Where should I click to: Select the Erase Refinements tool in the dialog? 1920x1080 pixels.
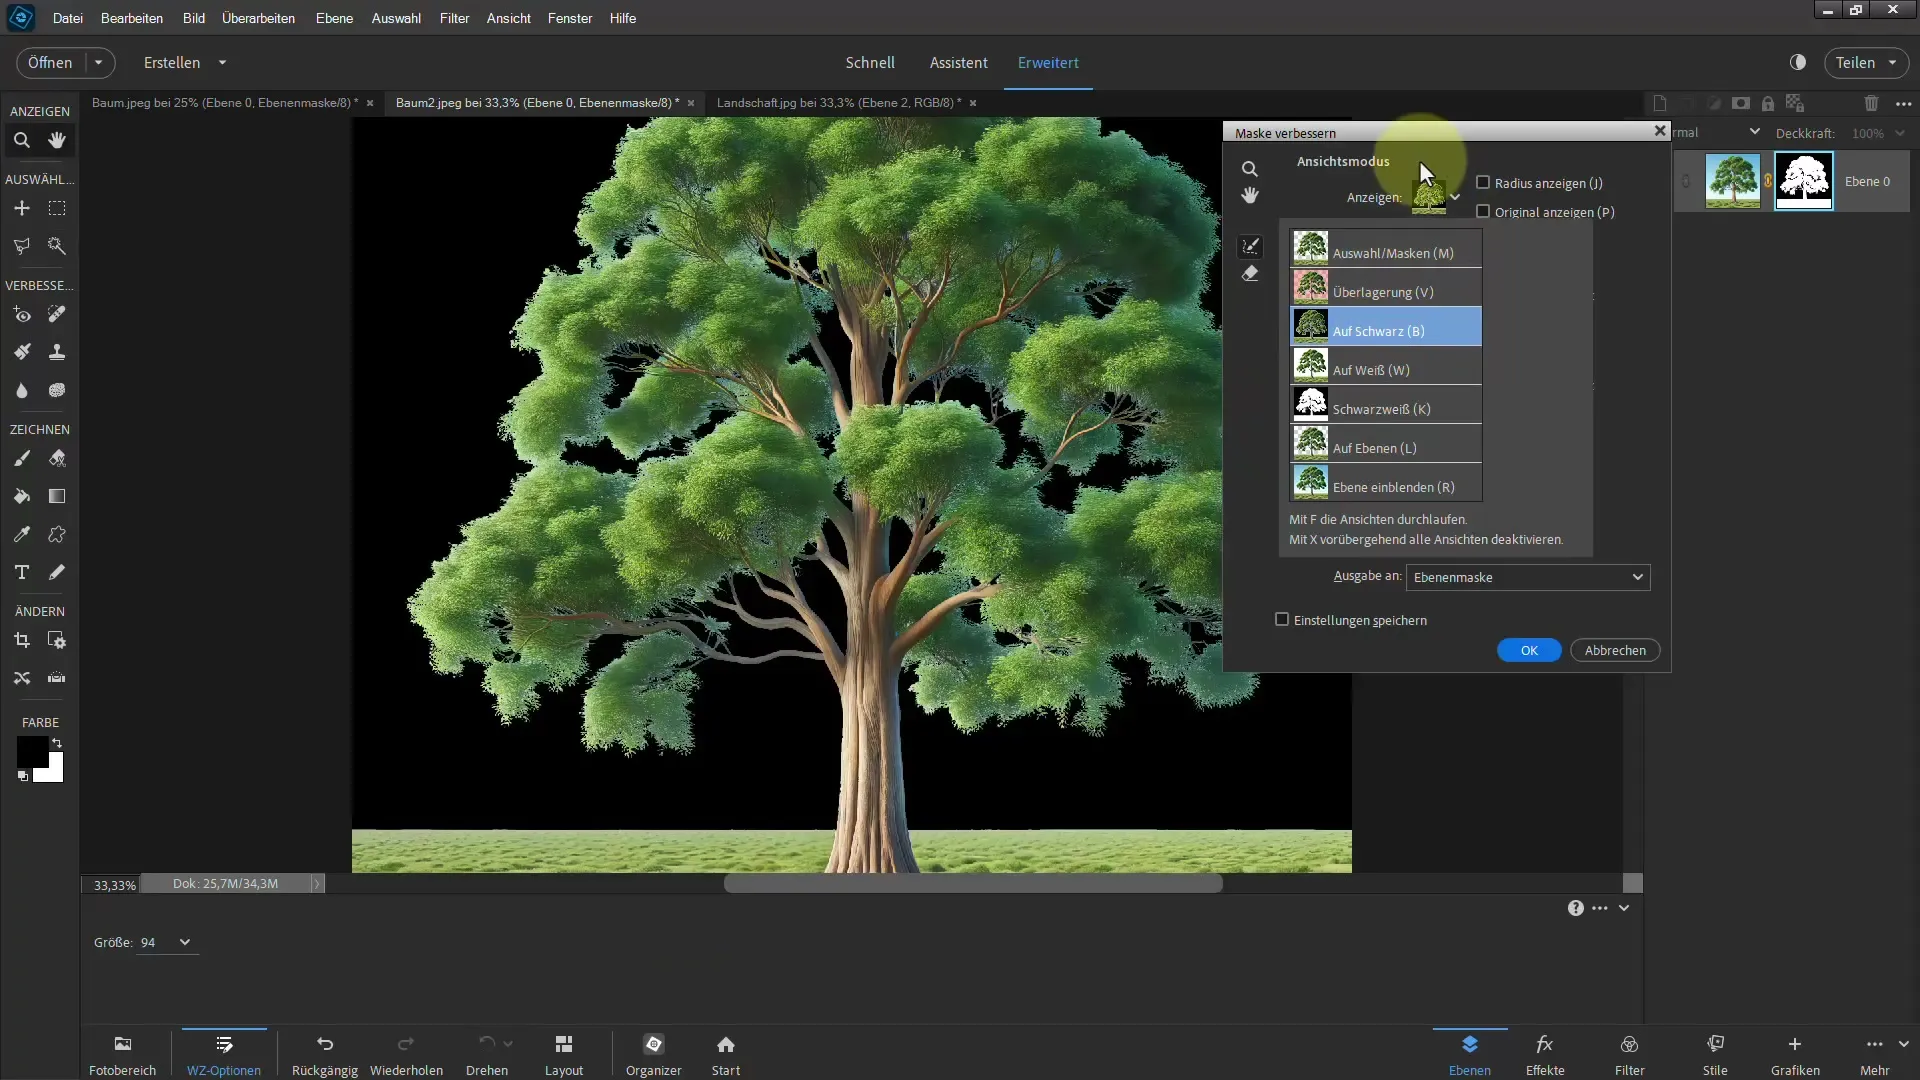click(1250, 273)
